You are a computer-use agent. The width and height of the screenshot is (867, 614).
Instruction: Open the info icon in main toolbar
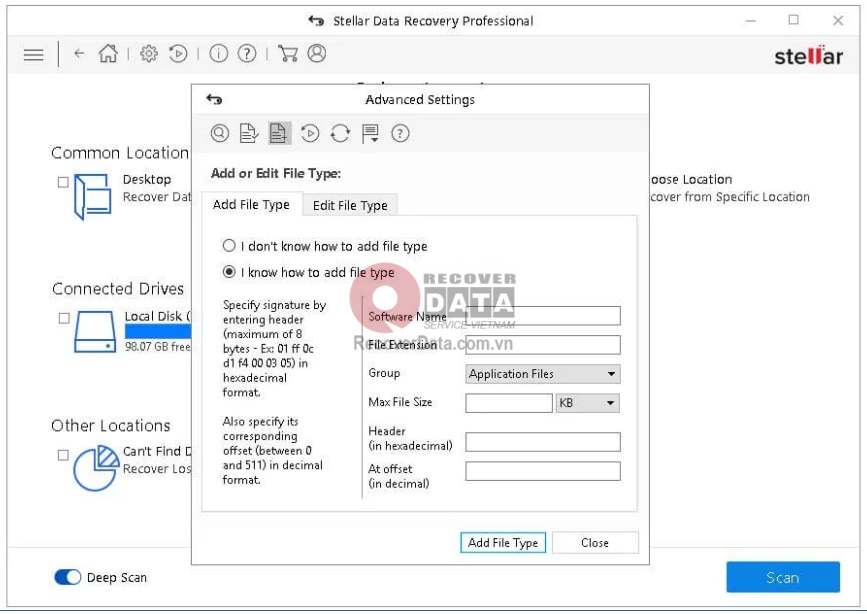coord(218,54)
